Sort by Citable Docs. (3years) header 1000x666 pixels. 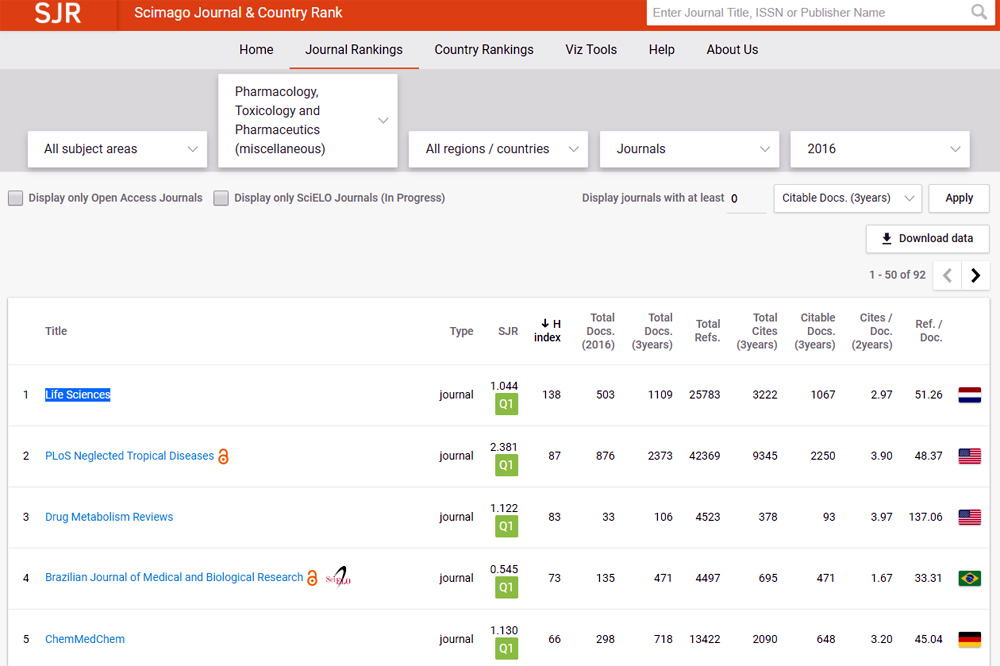coord(815,331)
